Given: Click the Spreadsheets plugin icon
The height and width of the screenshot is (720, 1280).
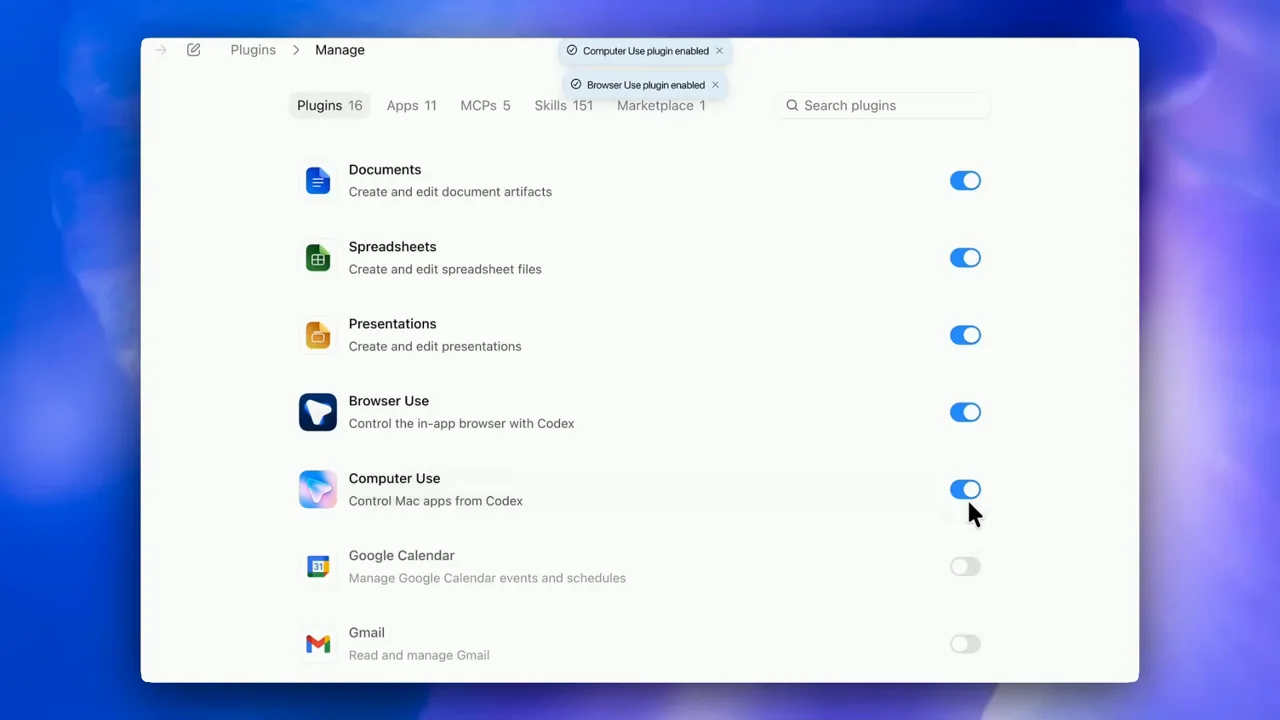Looking at the screenshot, I should click(x=318, y=258).
